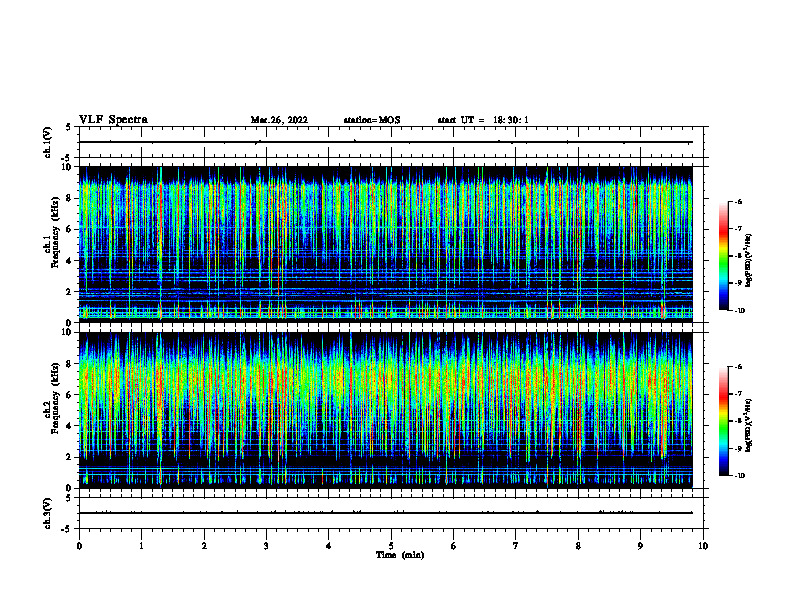Image resolution: width=792 pixels, height=612 pixels.
Task: Click the "0" frequency tick of ch.1 panel
Action: pos(71,323)
